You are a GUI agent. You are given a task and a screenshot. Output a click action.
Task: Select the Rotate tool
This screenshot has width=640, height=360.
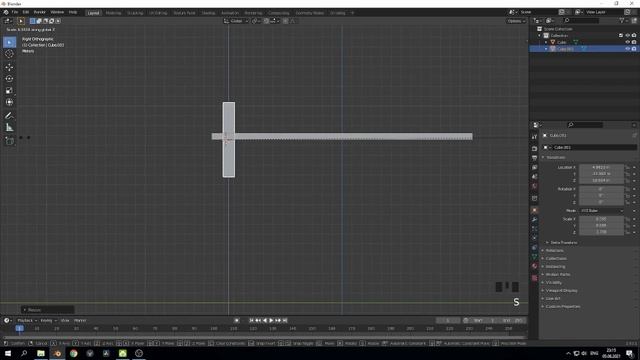point(9,79)
